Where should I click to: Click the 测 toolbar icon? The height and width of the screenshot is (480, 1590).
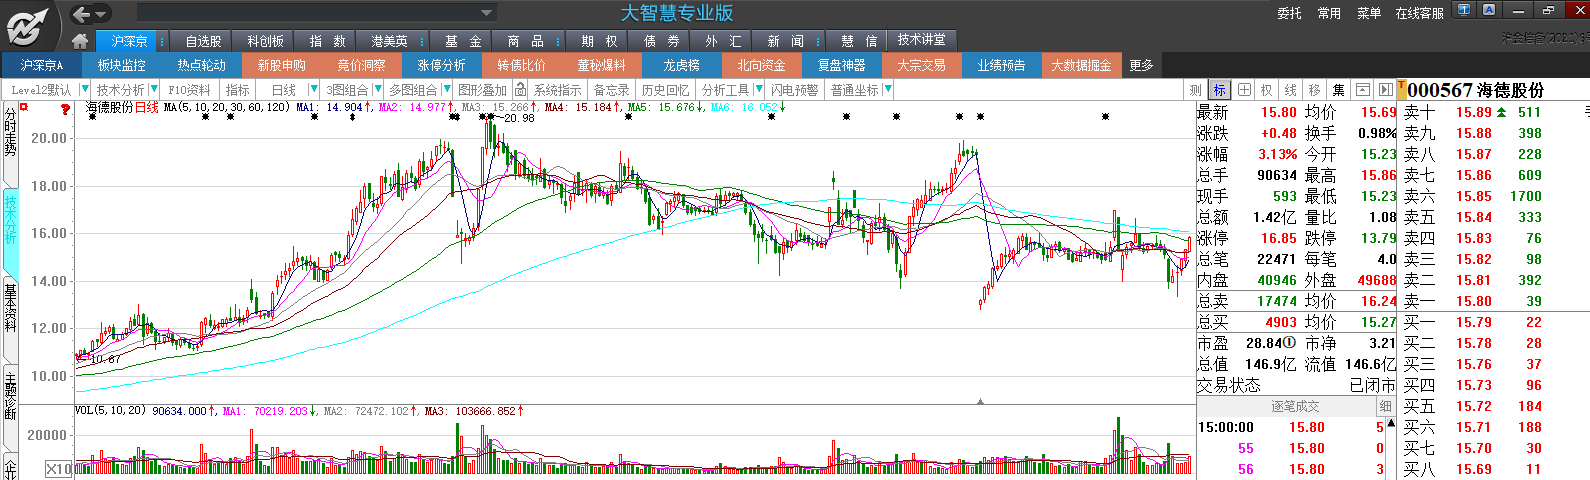point(1195,90)
